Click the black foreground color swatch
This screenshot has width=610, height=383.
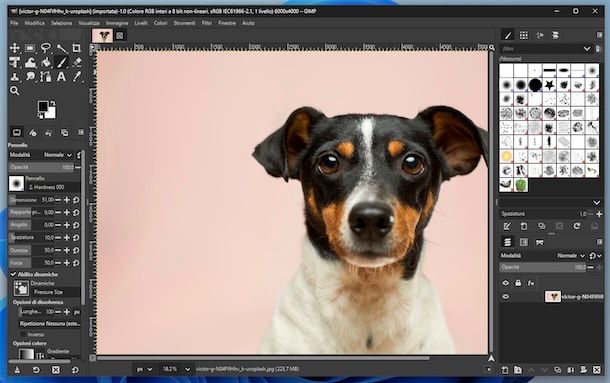(43, 106)
